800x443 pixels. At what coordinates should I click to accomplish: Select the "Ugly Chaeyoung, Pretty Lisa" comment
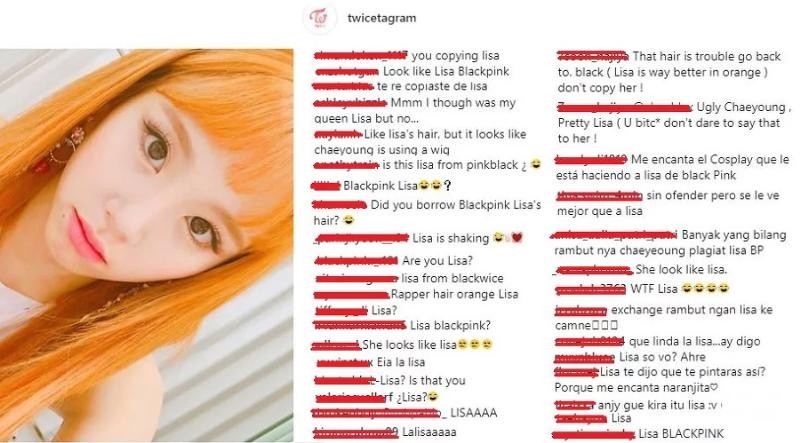click(x=673, y=122)
